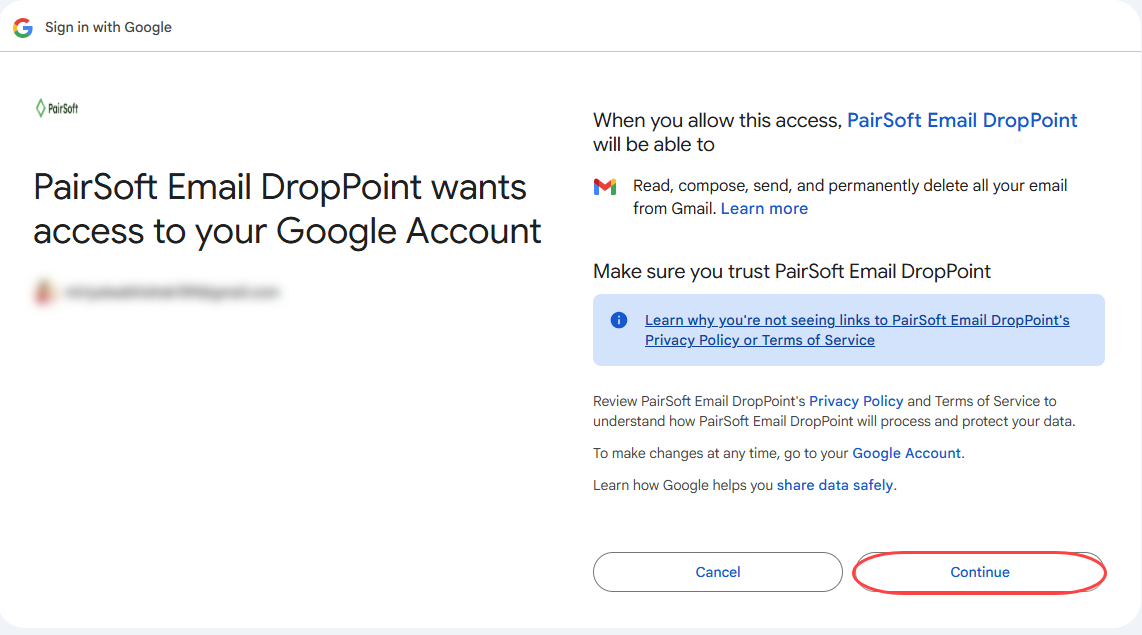Click the Terms of Service text in review paragraph
Viewport: 1142px width, 635px height.
click(981, 401)
